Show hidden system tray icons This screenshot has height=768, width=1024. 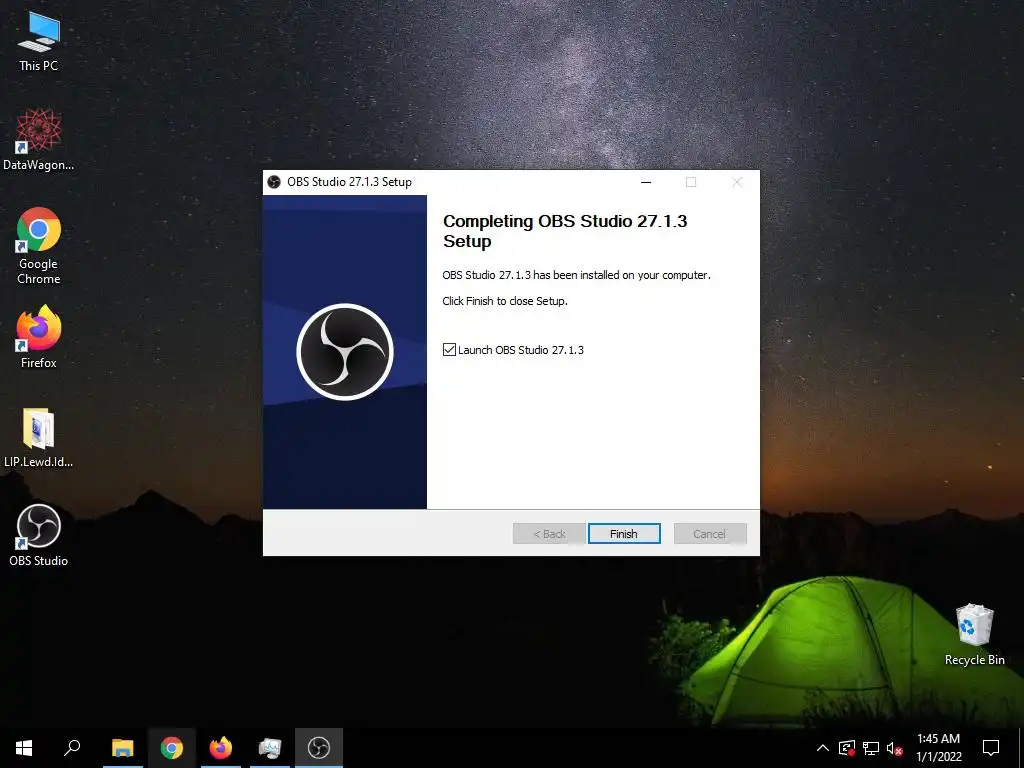tap(823, 748)
